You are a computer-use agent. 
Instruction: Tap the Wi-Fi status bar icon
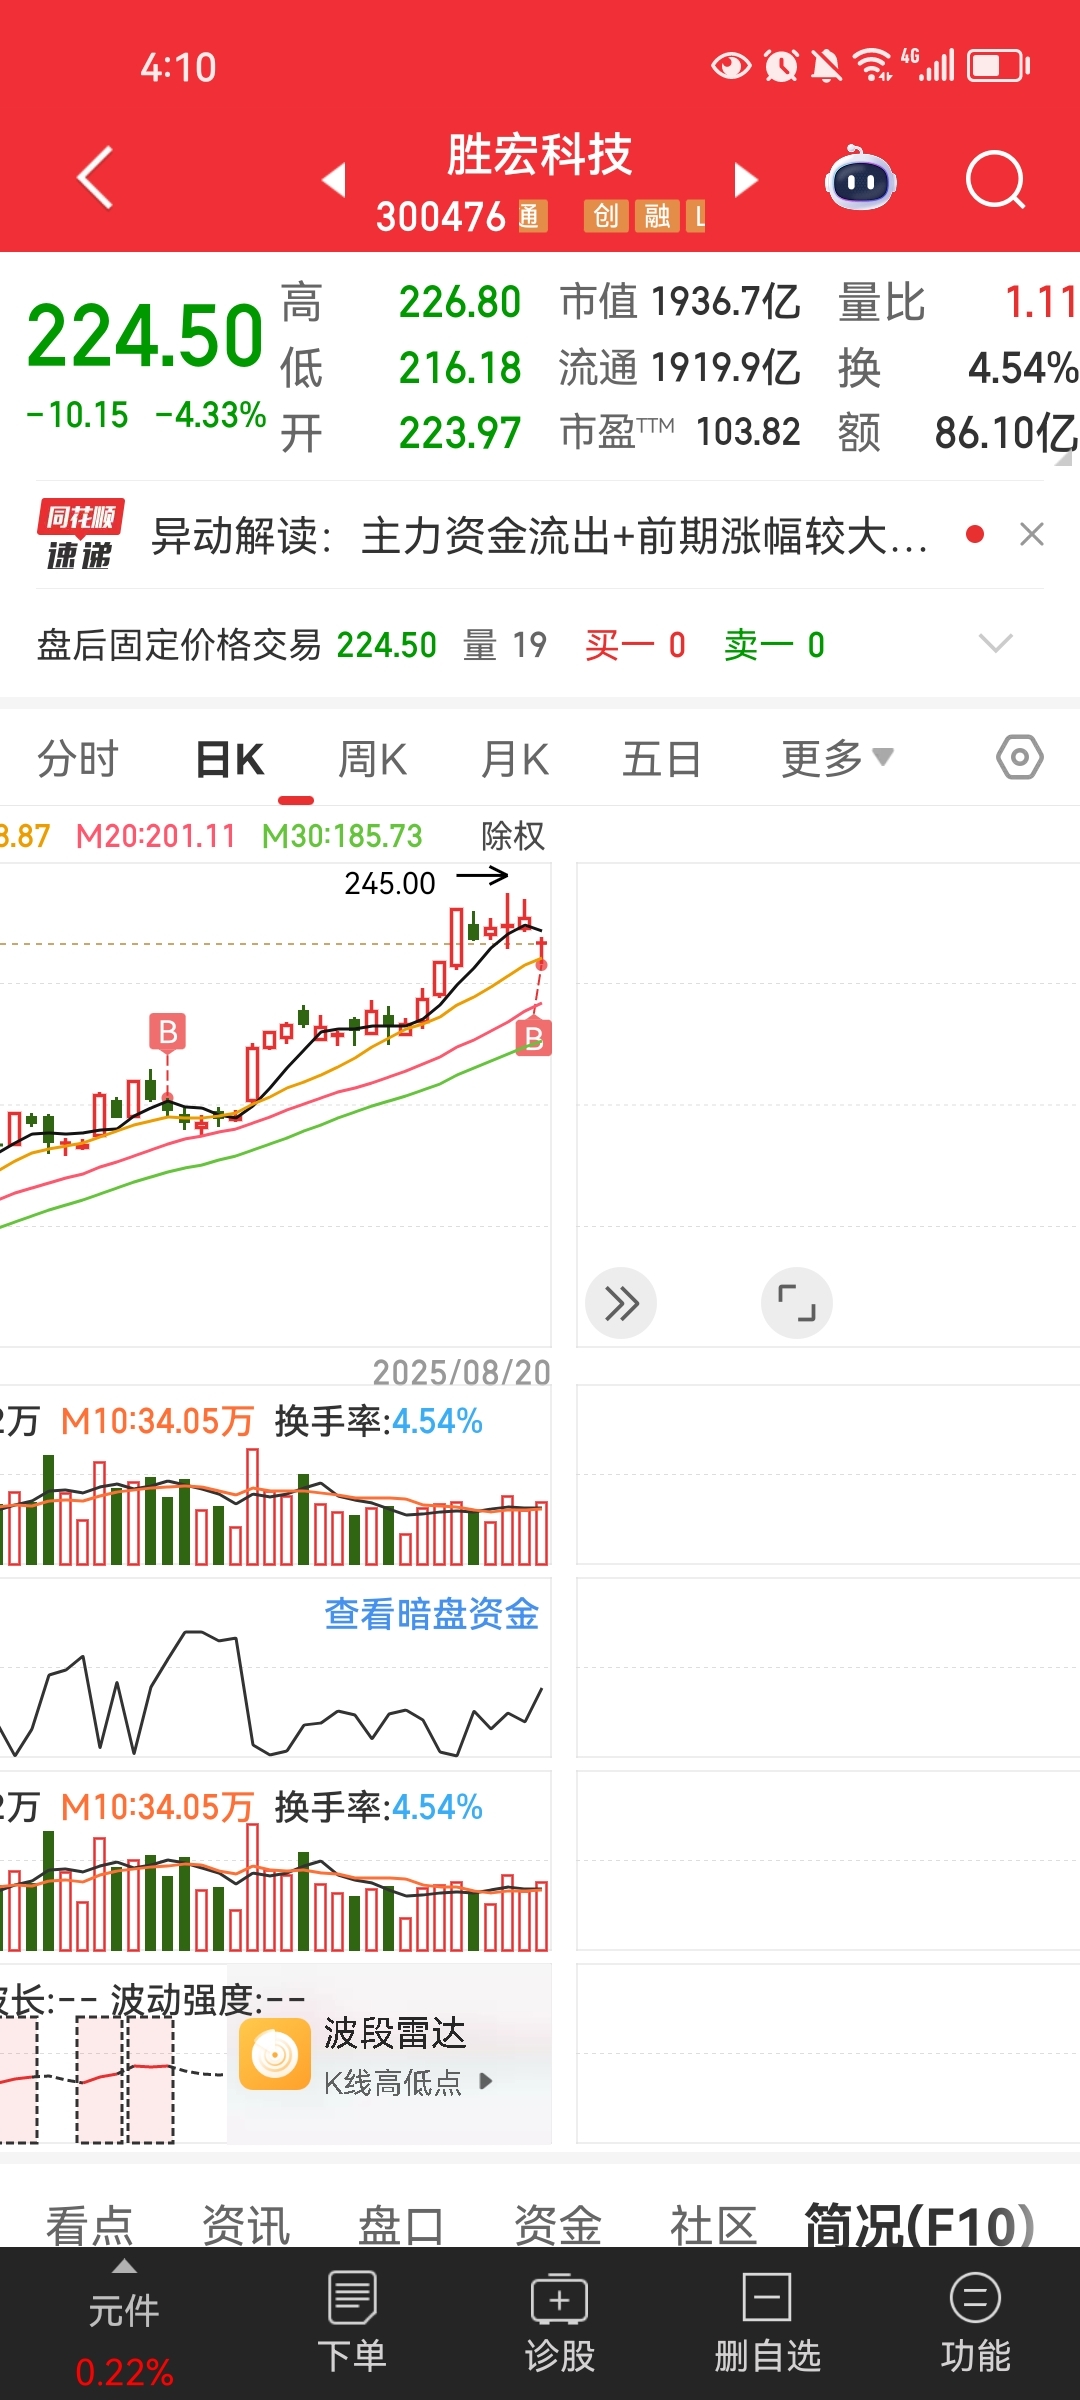[873, 66]
